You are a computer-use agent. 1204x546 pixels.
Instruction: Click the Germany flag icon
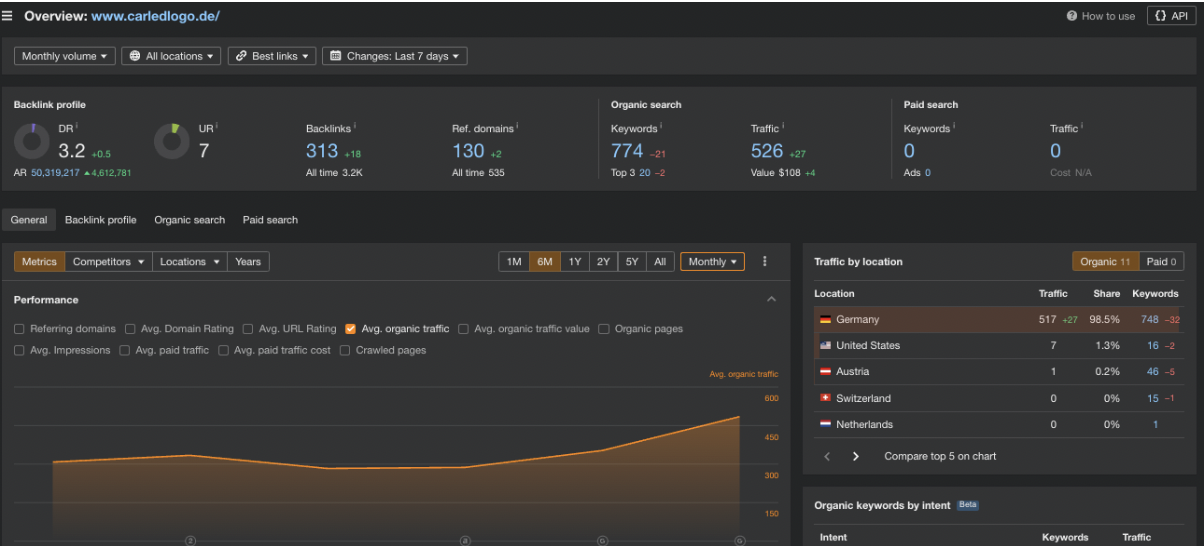point(825,320)
